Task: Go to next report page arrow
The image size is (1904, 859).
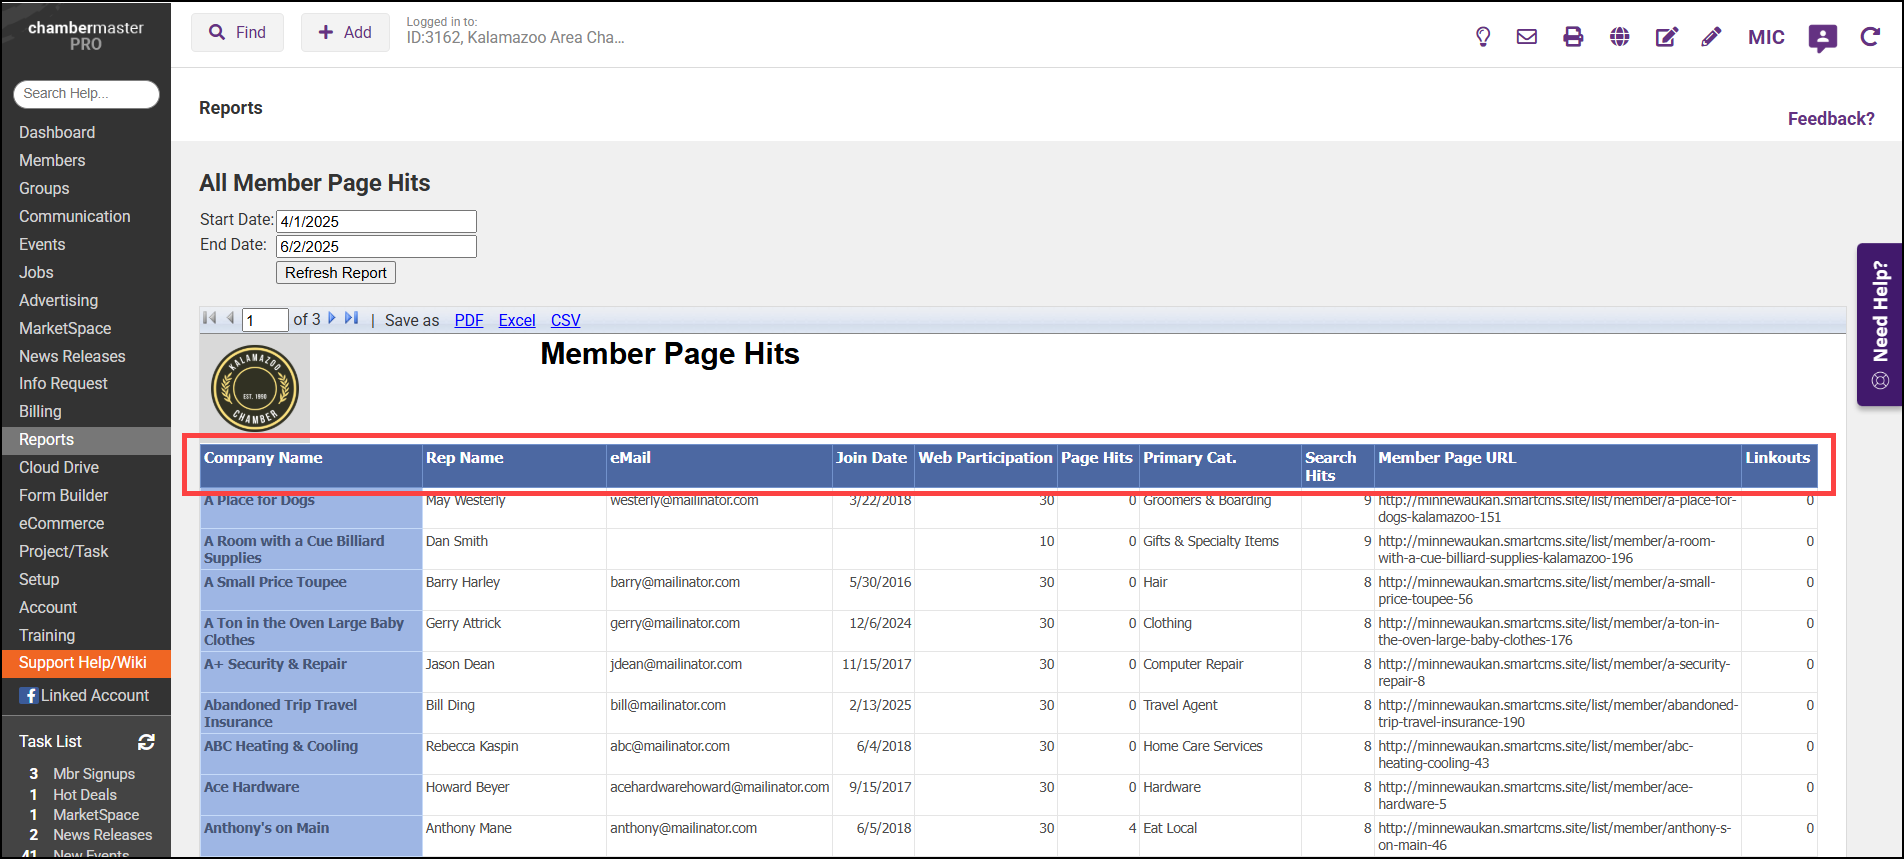Action: (332, 319)
